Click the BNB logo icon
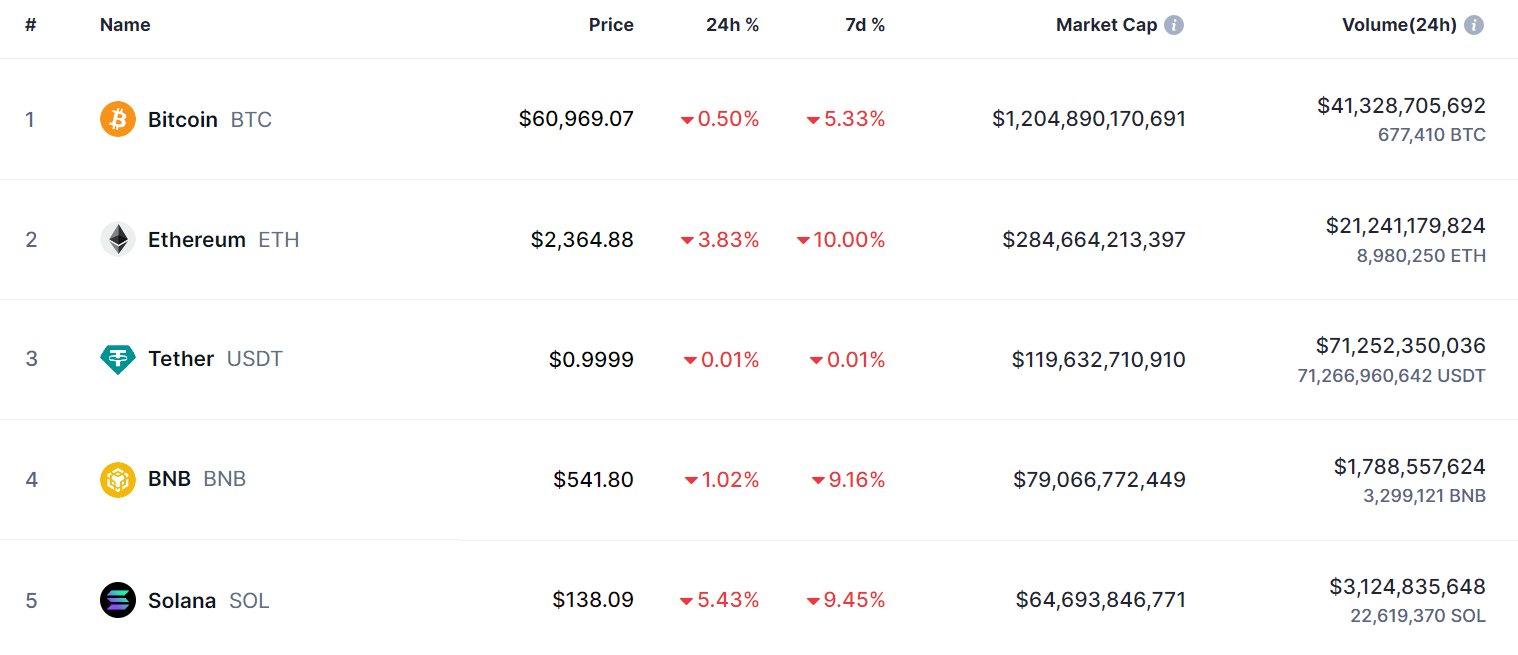Viewport: 1518px width, 655px height. pos(118,480)
